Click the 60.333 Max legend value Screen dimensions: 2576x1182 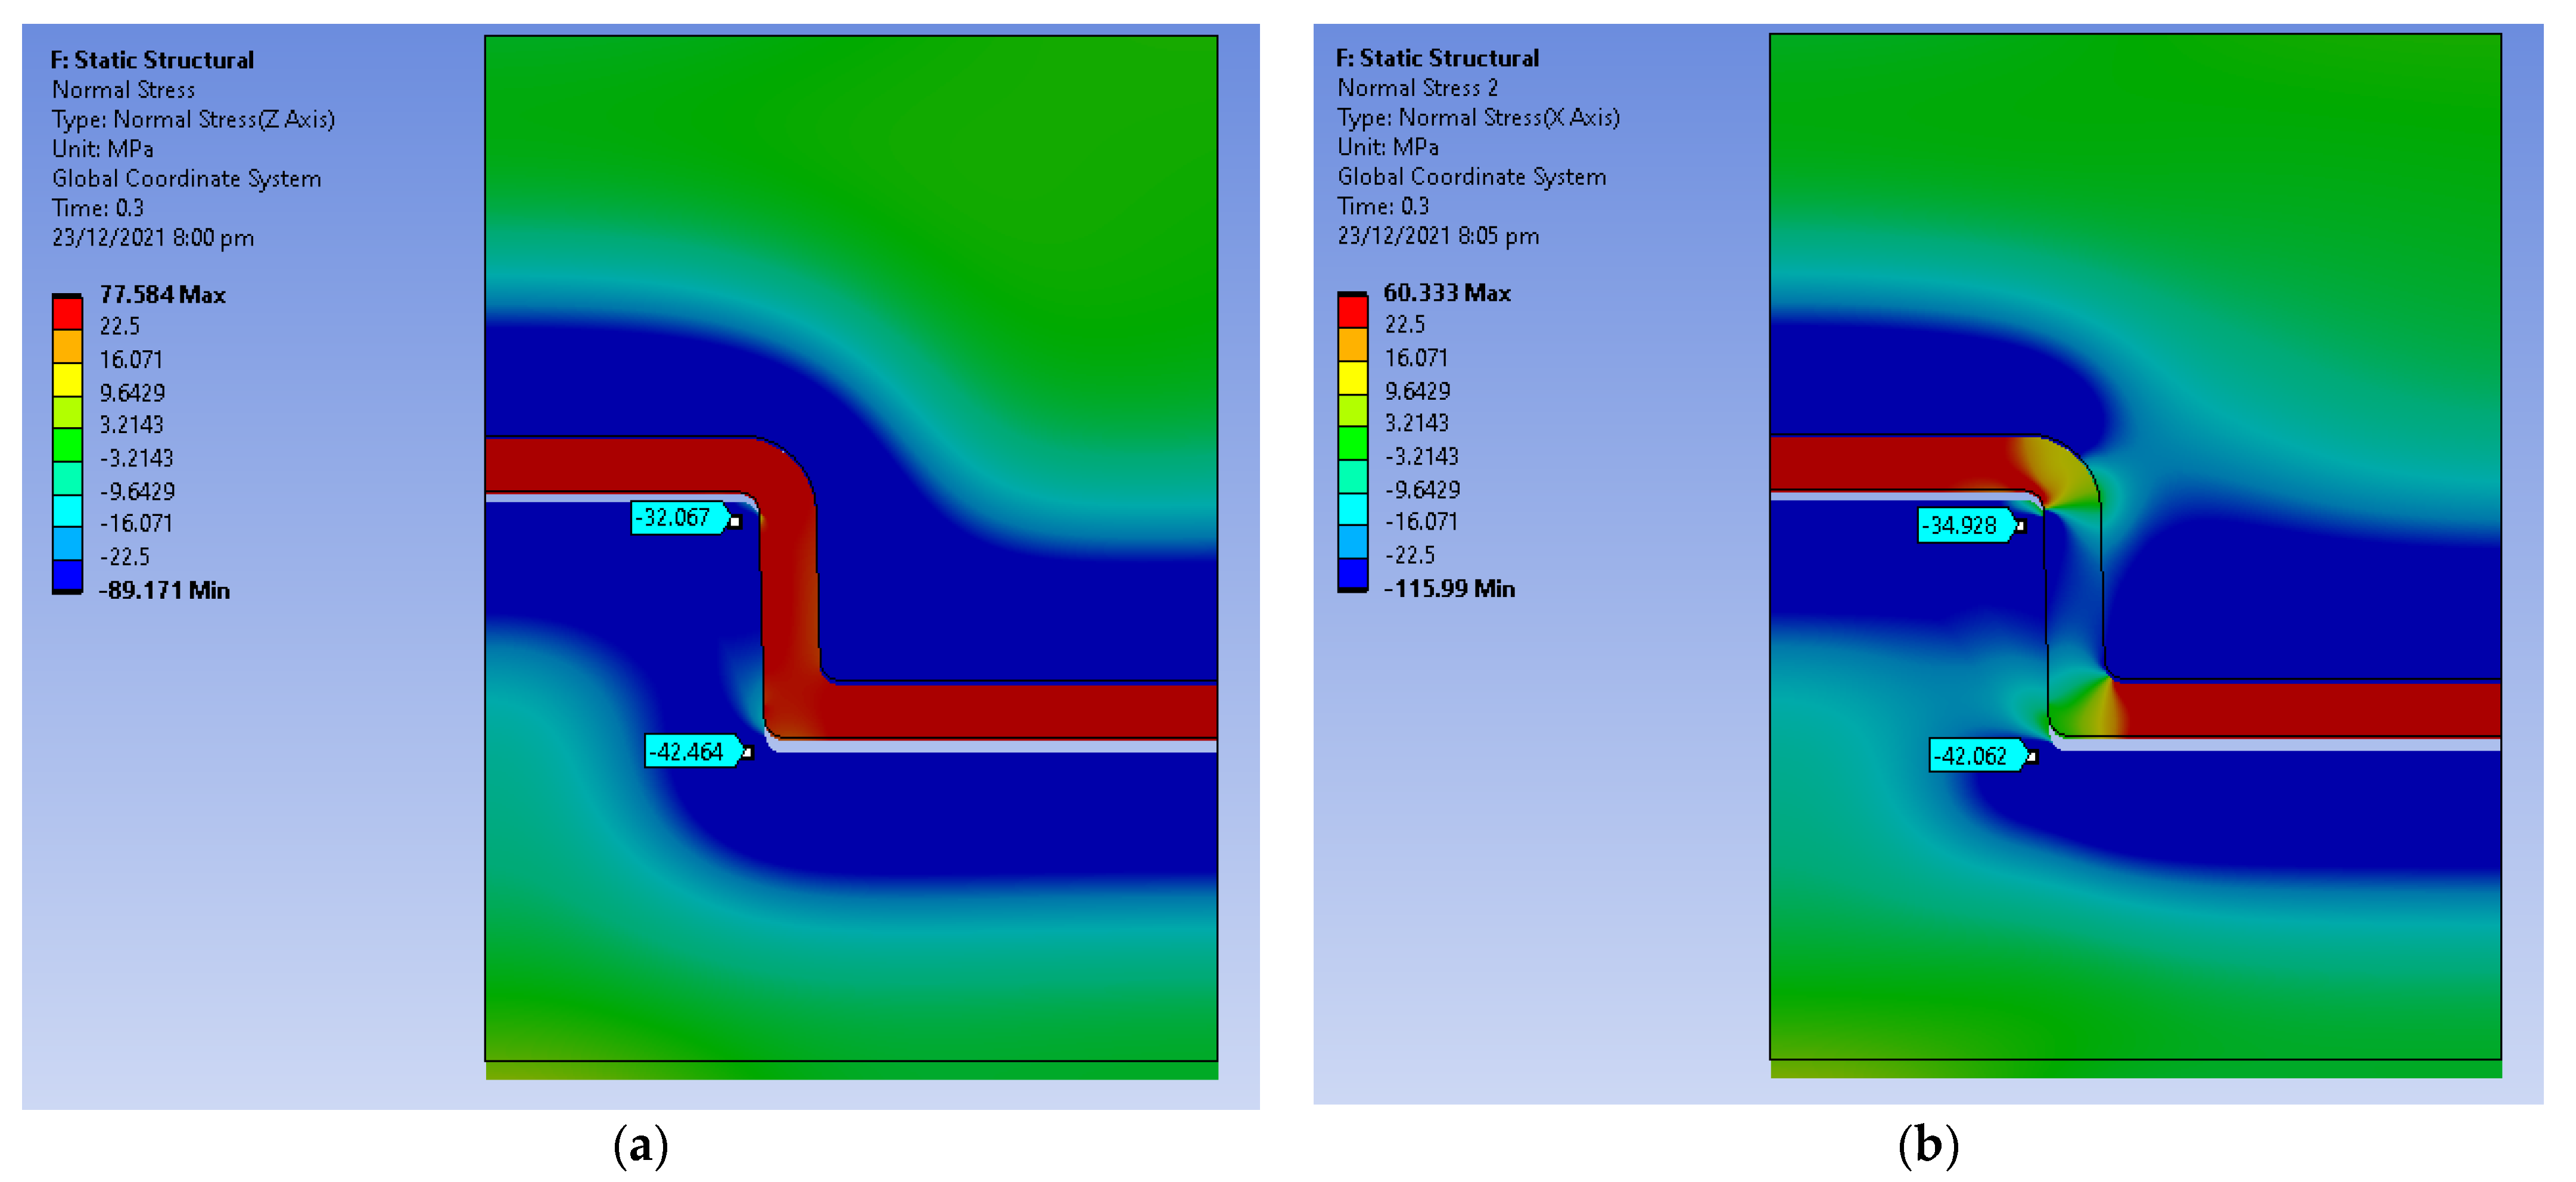pos(1446,293)
